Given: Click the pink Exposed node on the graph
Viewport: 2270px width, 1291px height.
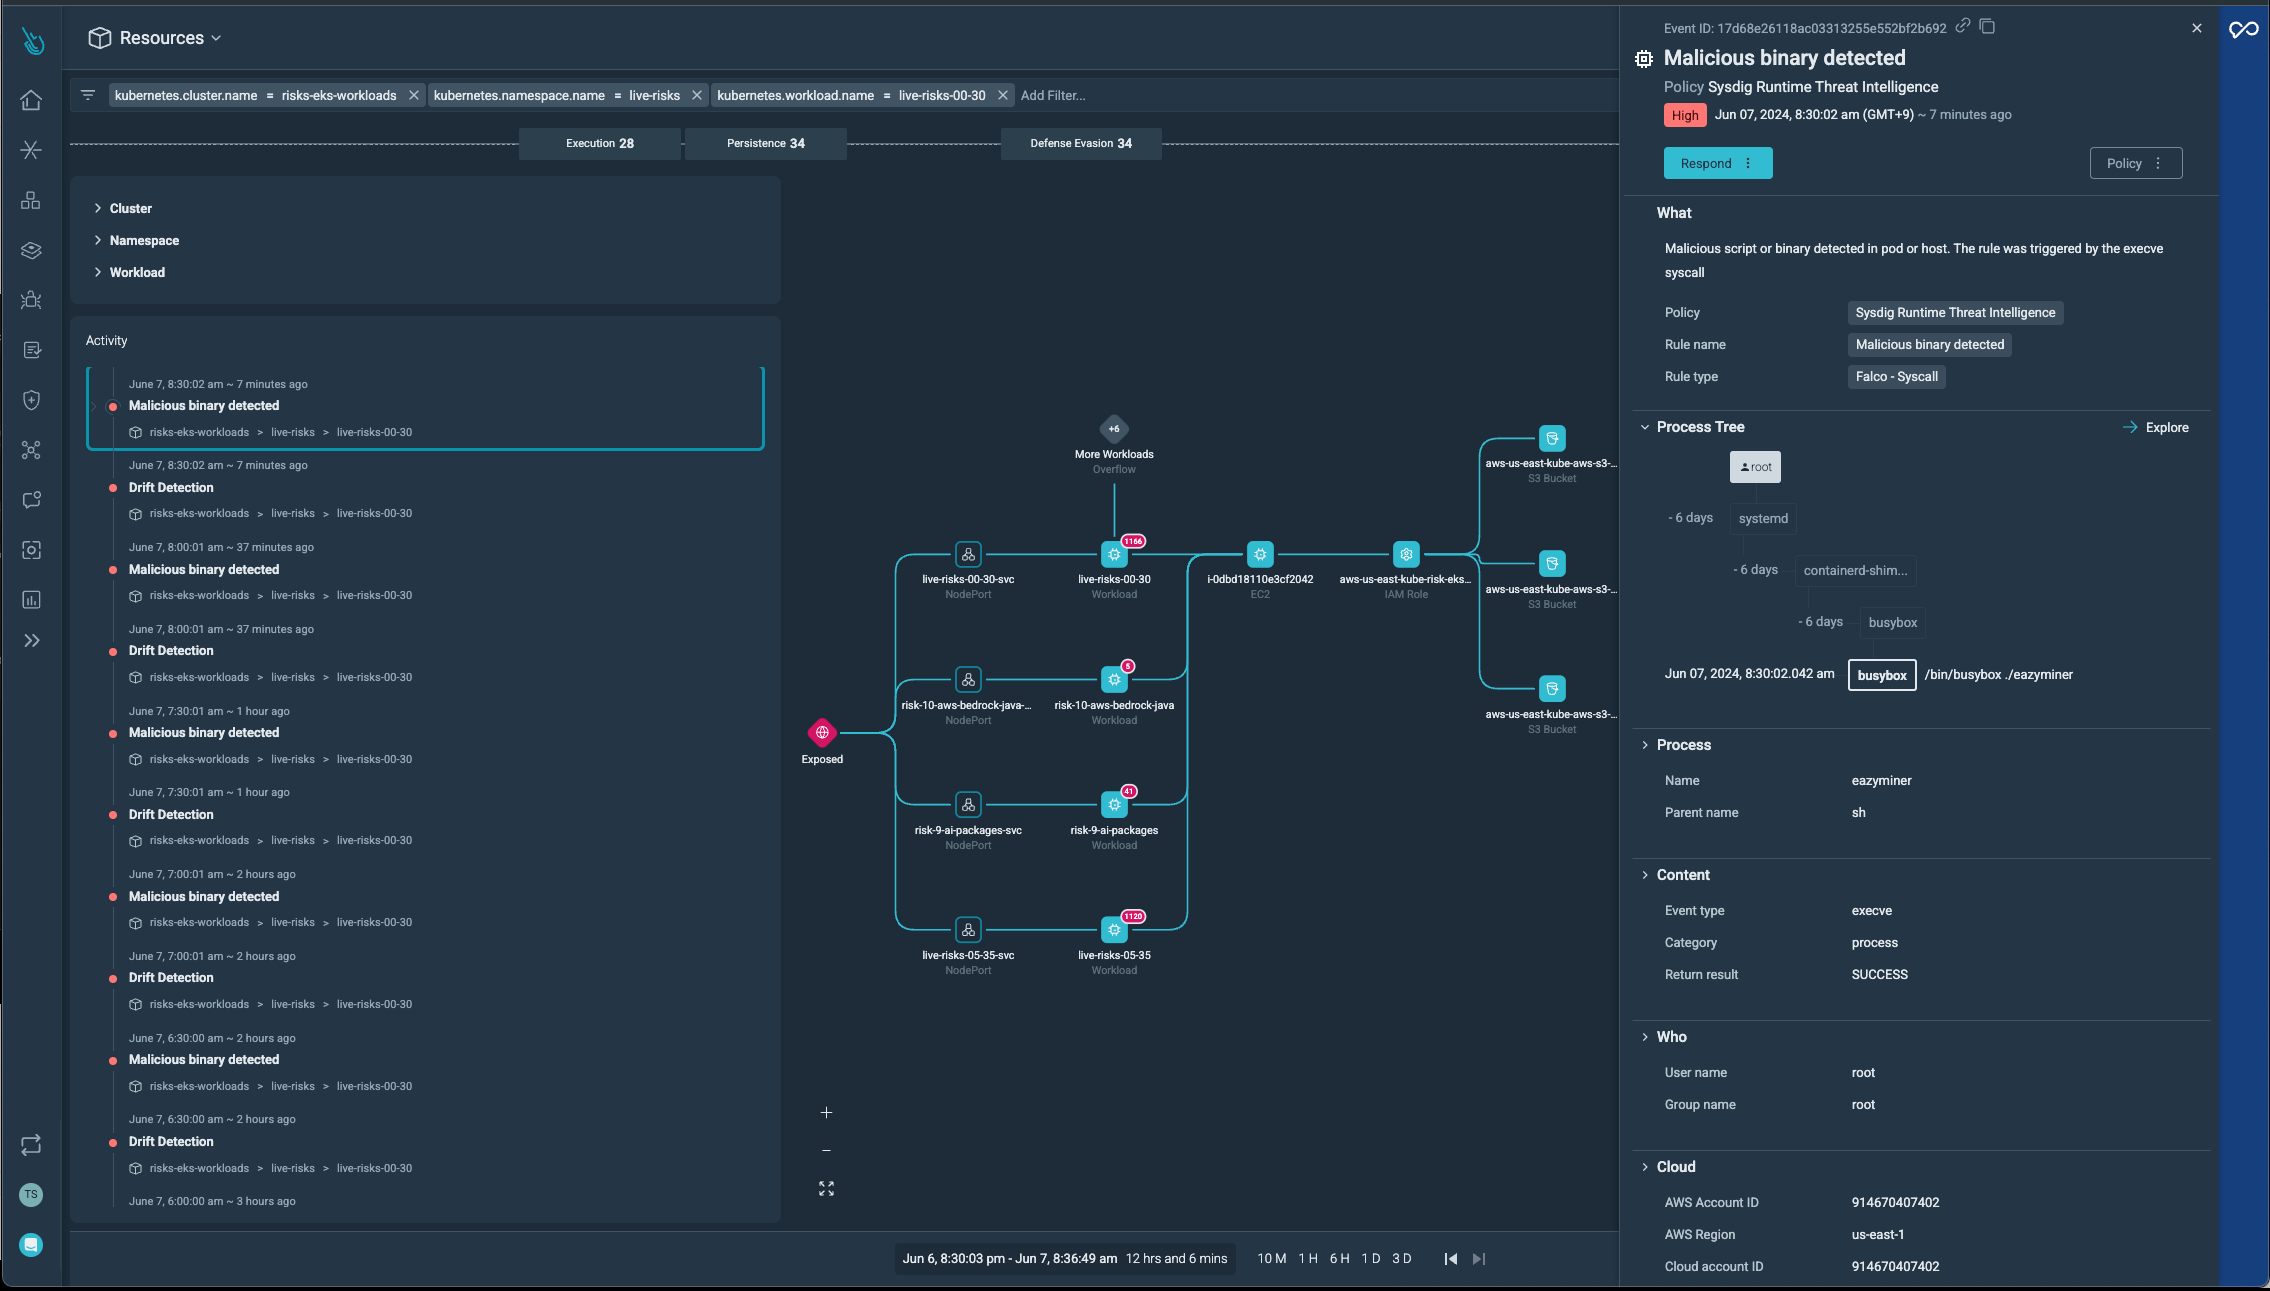Looking at the screenshot, I should point(822,733).
